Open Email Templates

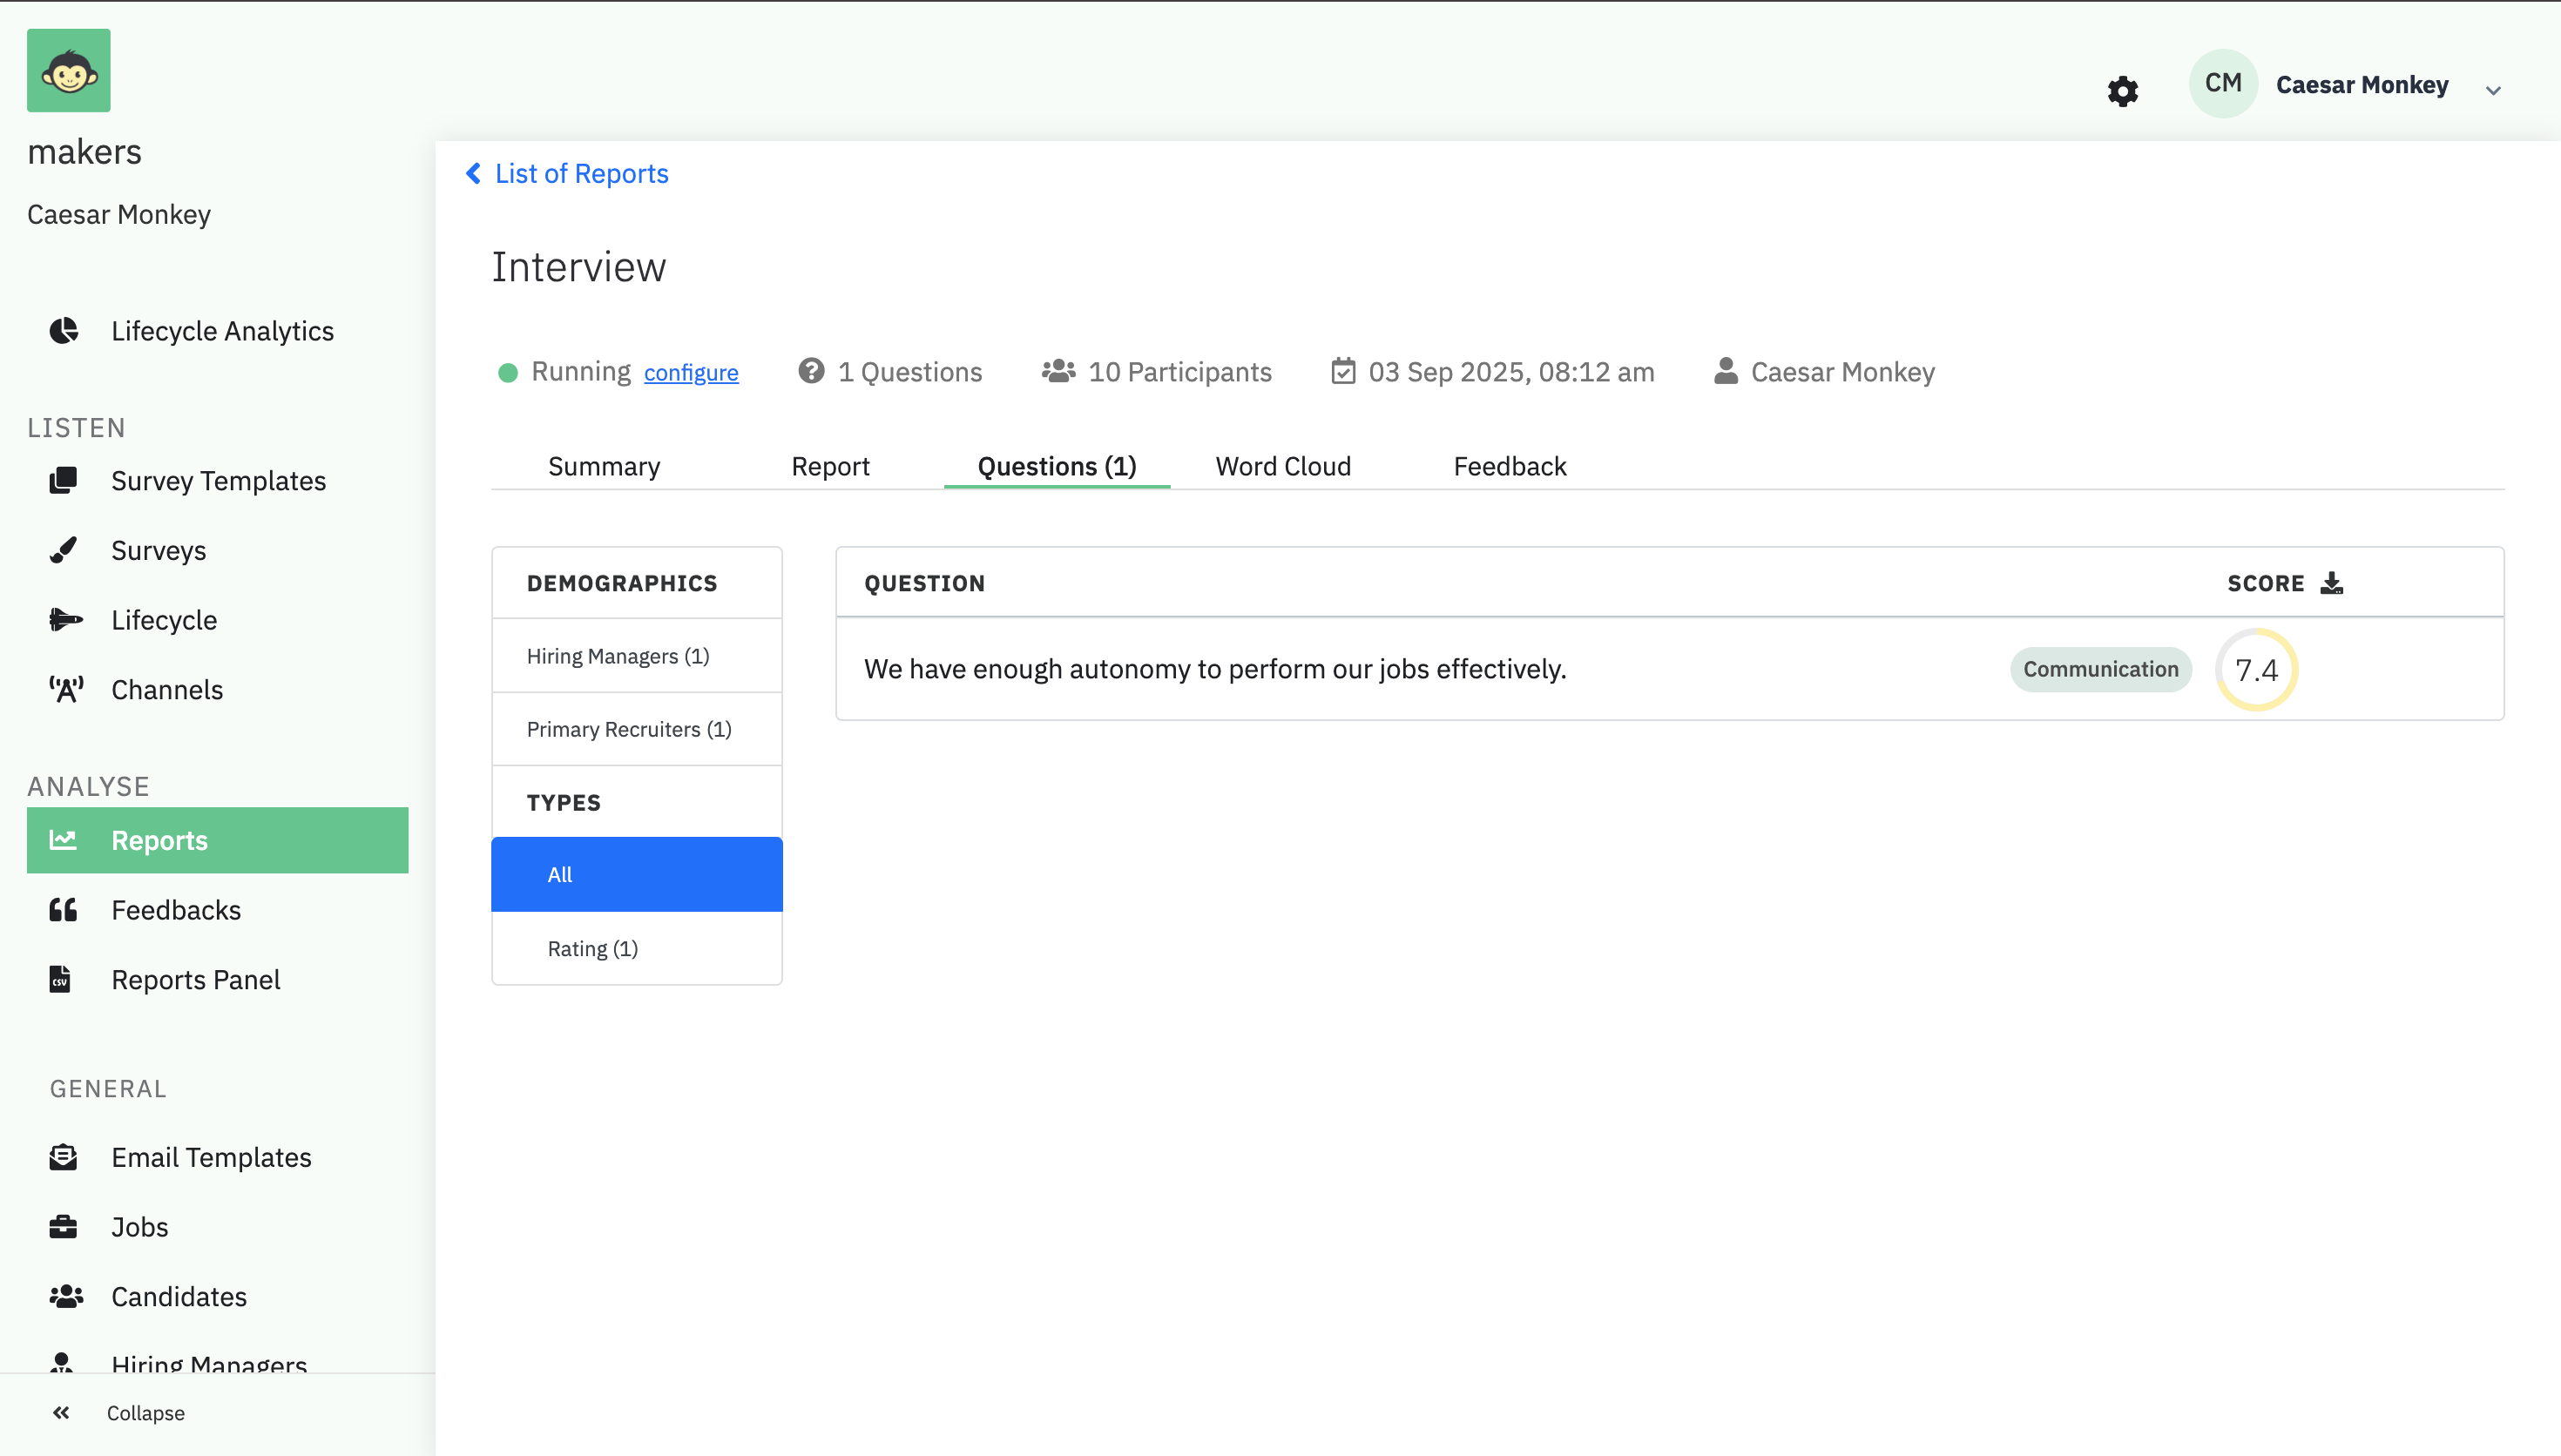coord(211,1157)
